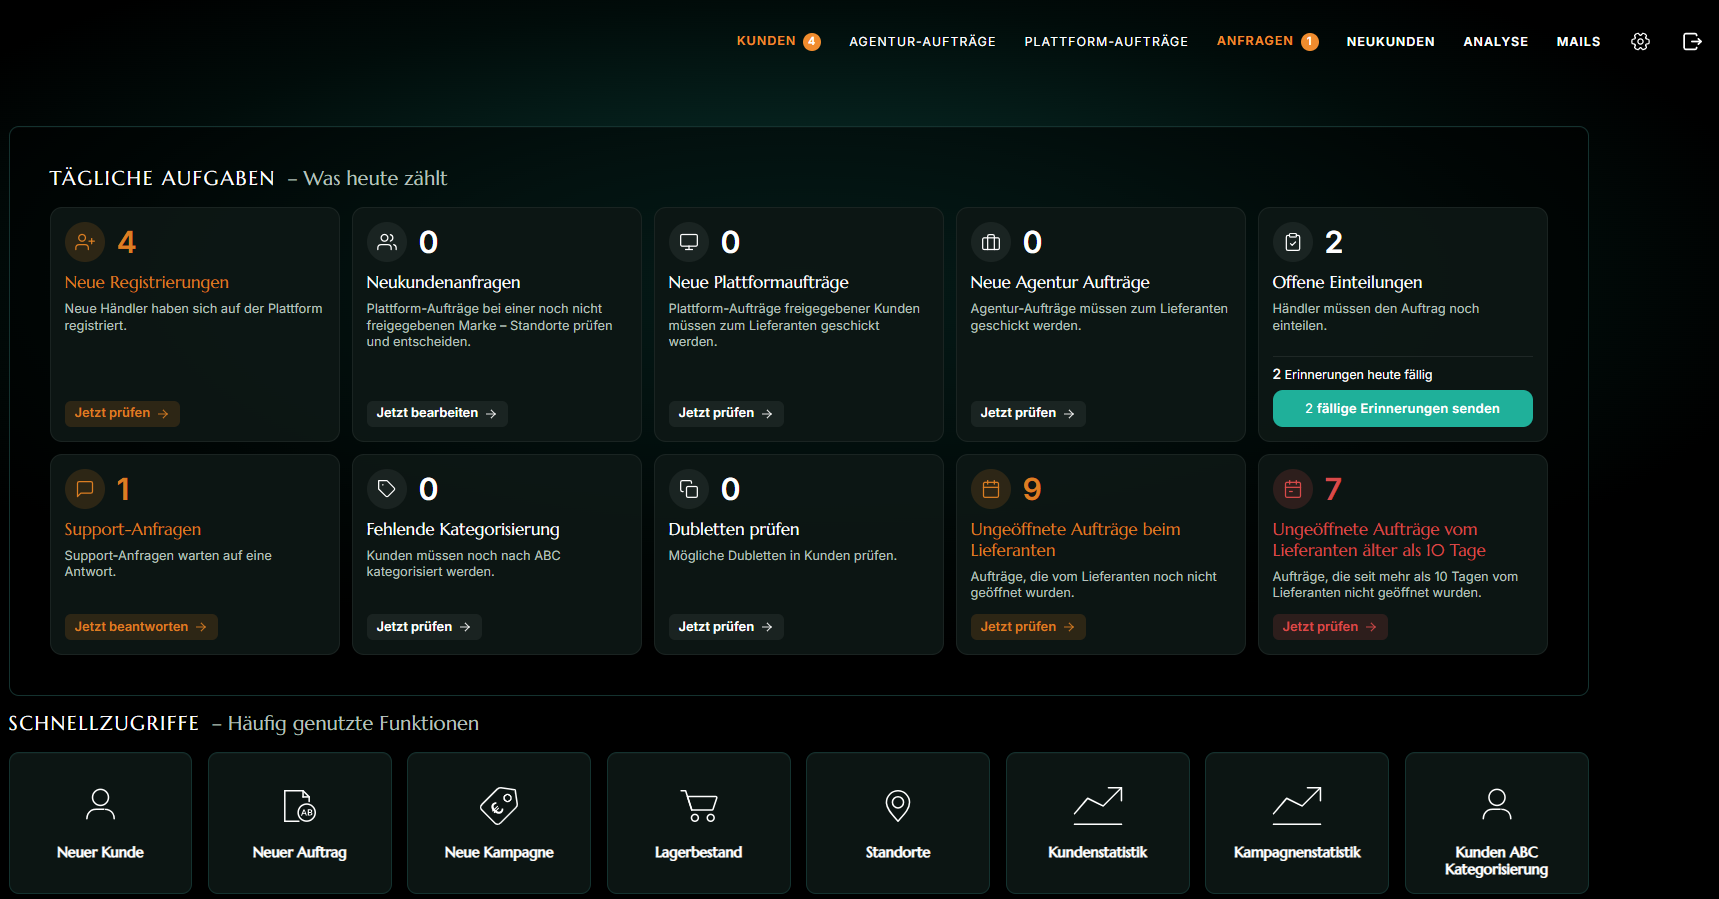This screenshot has width=1719, height=899.
Task: Click the Anfragen notification badge 1
Action: coord(1310,42)
